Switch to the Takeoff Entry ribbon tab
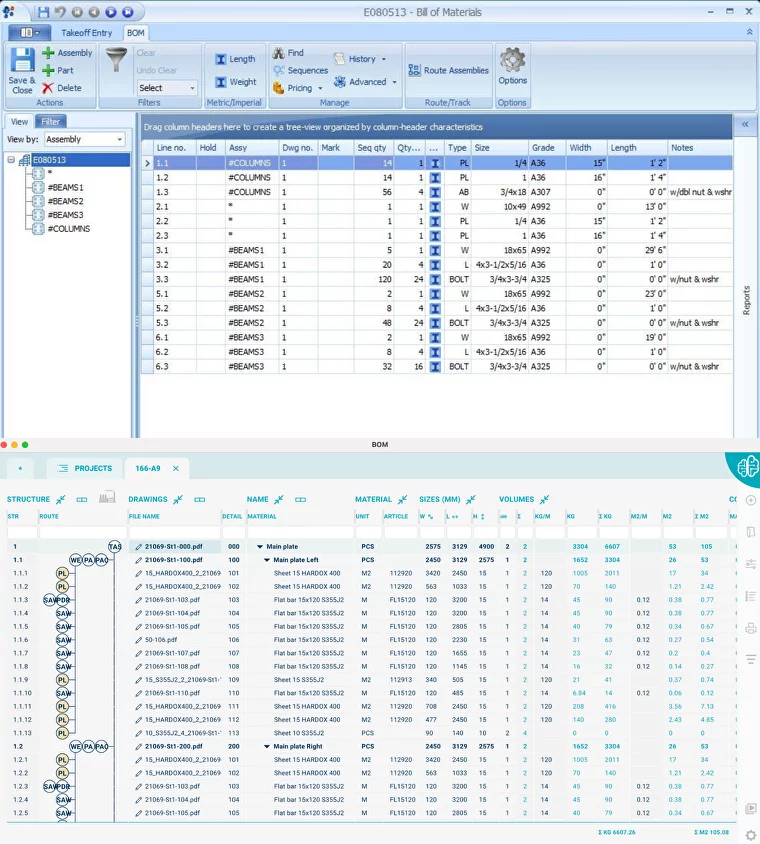The width and height of the screenshot is (760, 844). coord(87,33)
